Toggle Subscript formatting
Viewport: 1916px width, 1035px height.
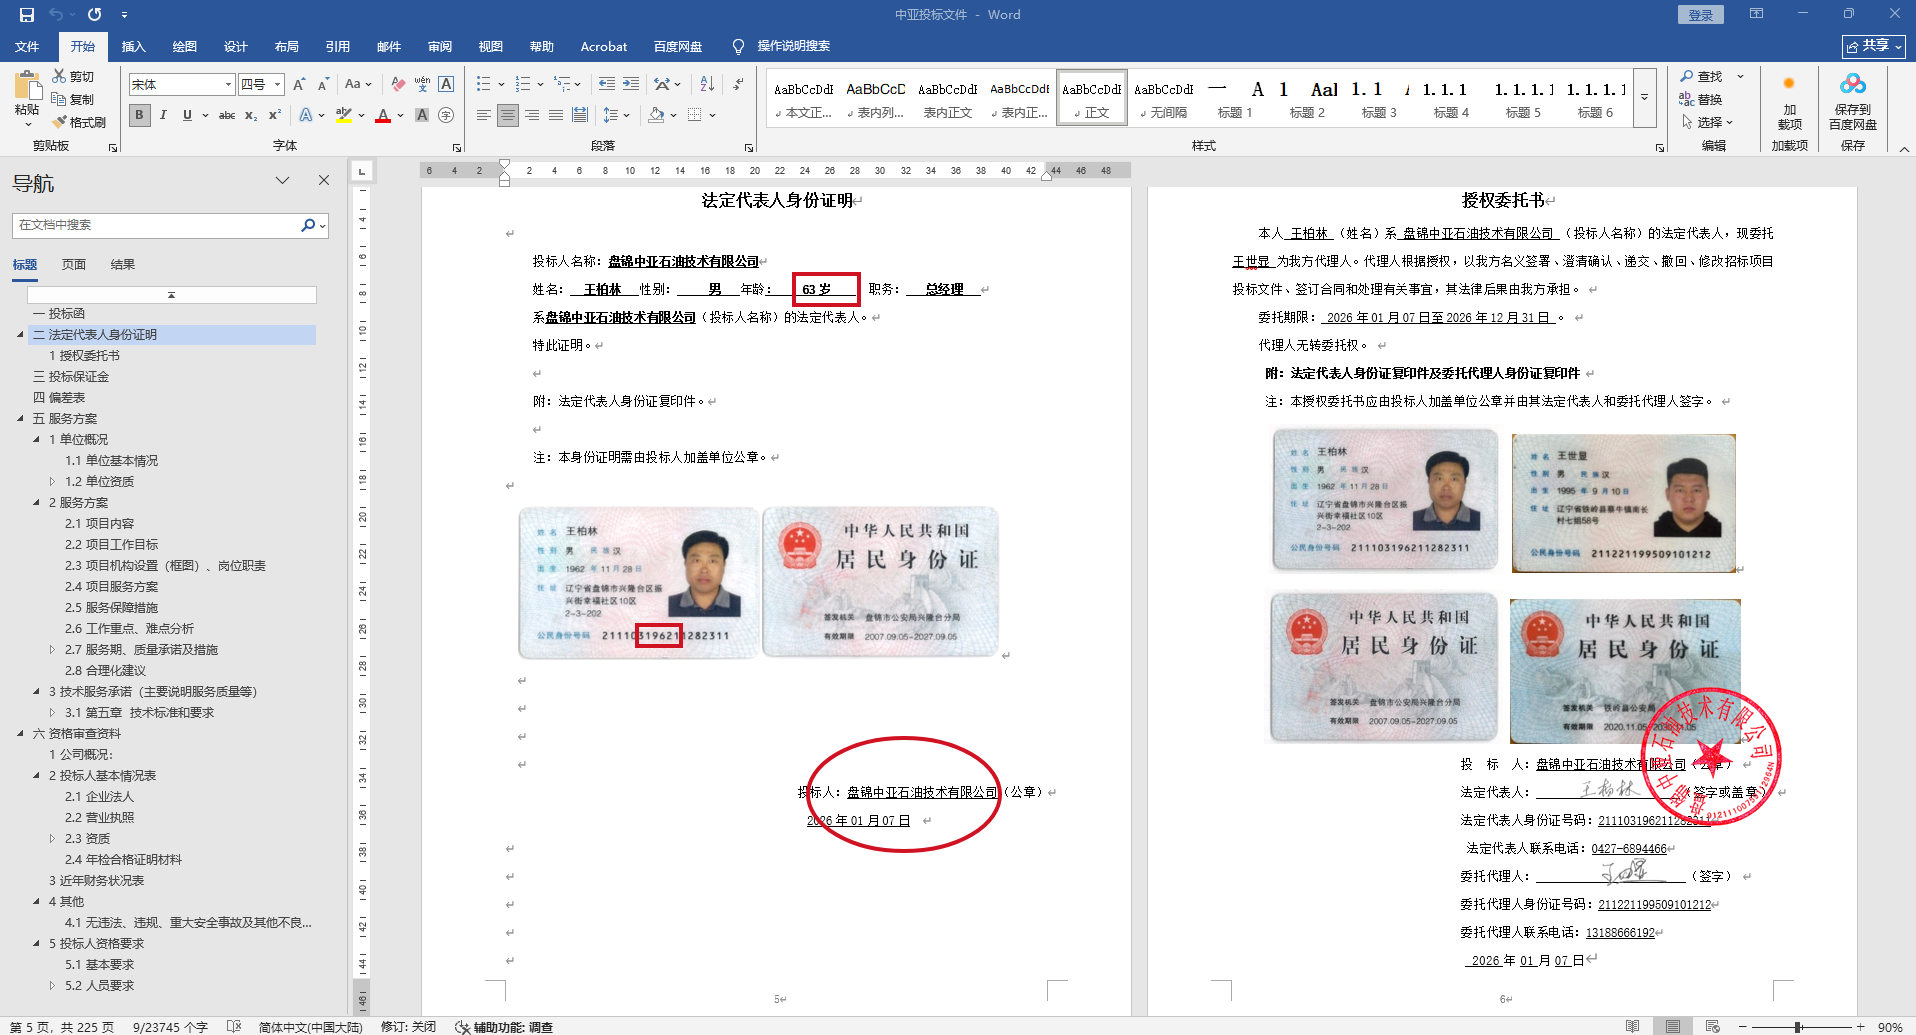tap(251, 115)
